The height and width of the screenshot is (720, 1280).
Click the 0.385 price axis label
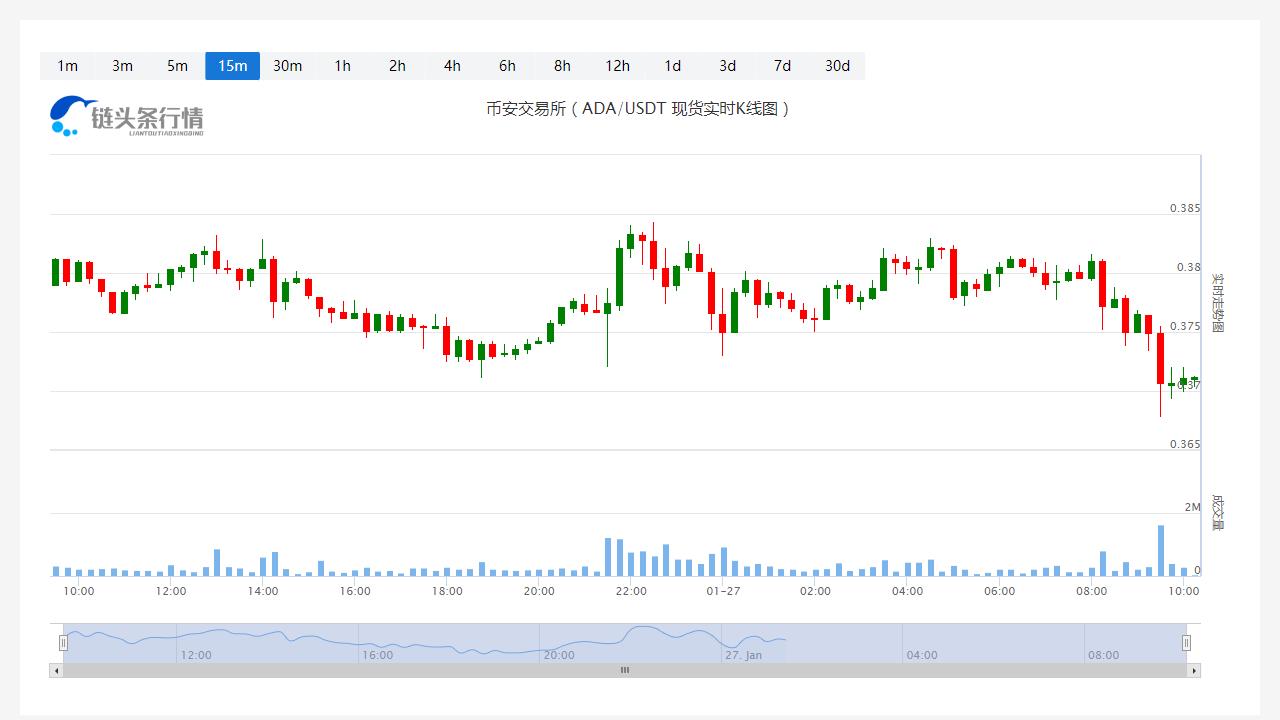point(1185,209)
